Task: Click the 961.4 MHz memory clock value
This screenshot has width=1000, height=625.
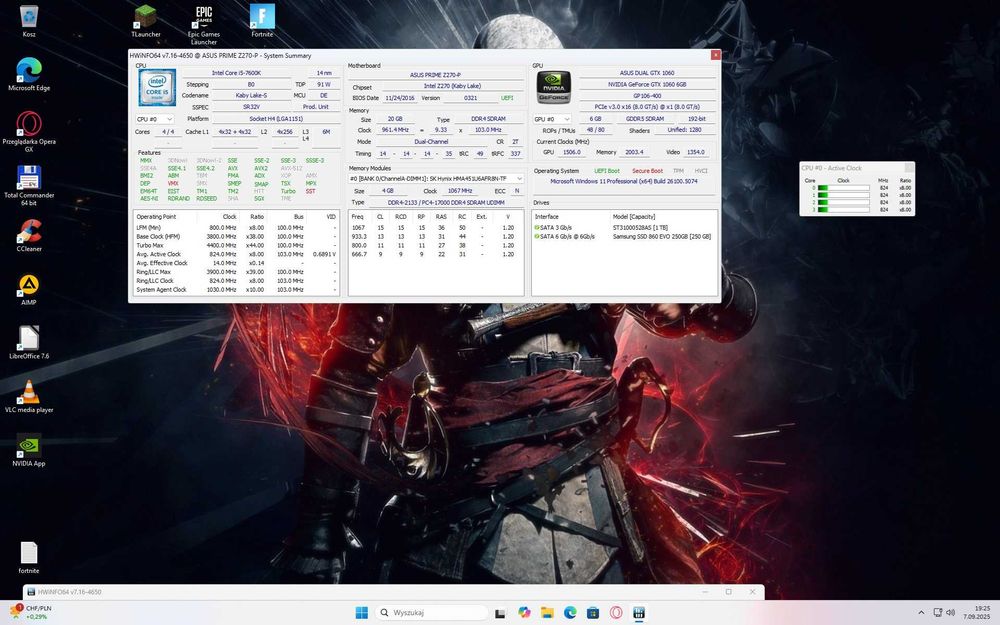Action: 395,130
